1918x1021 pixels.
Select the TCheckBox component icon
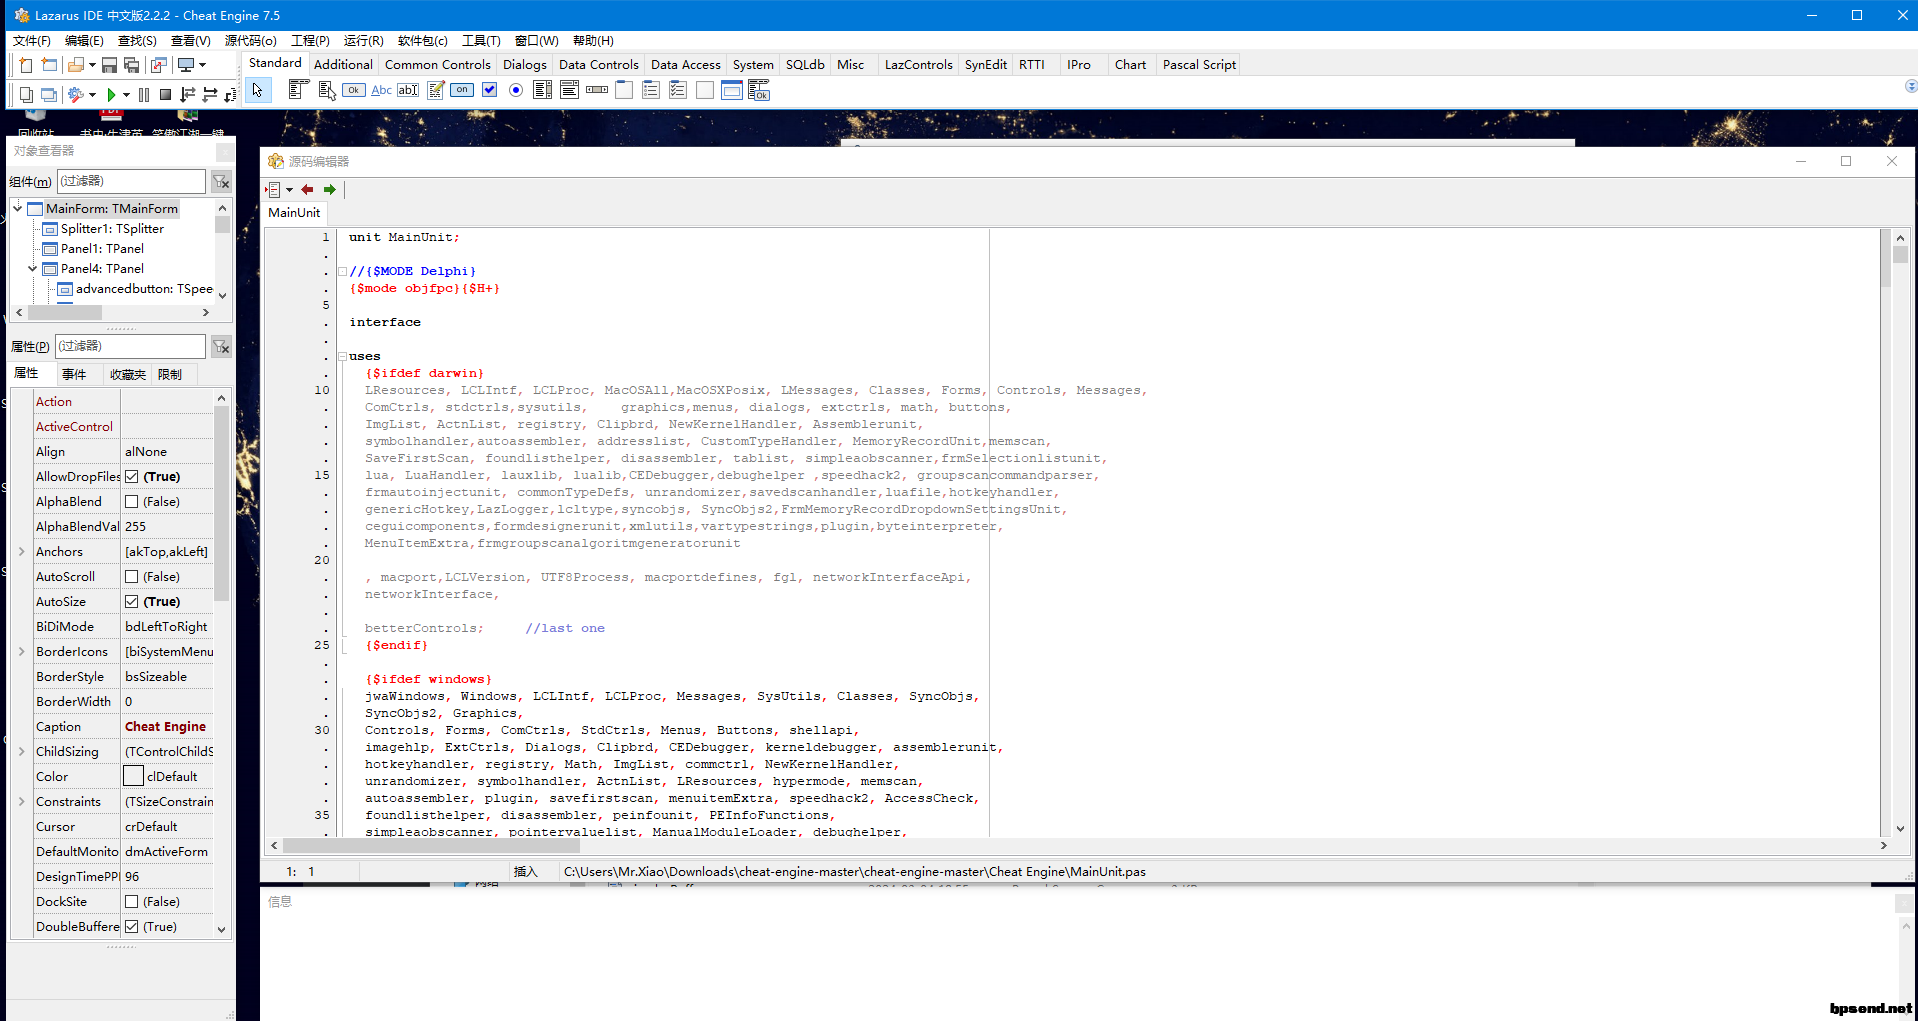pyautogui.click(x=489, y=90)
